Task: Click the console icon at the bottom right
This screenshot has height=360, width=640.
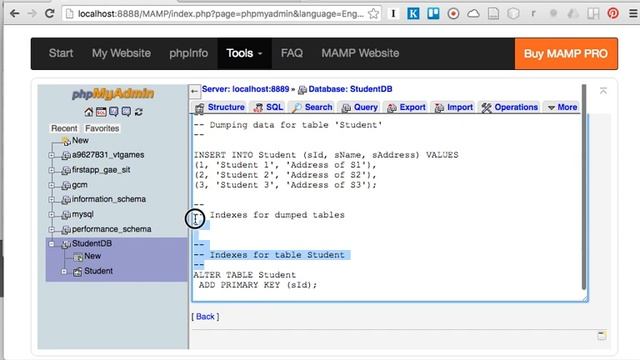Action: coord(602,336)
